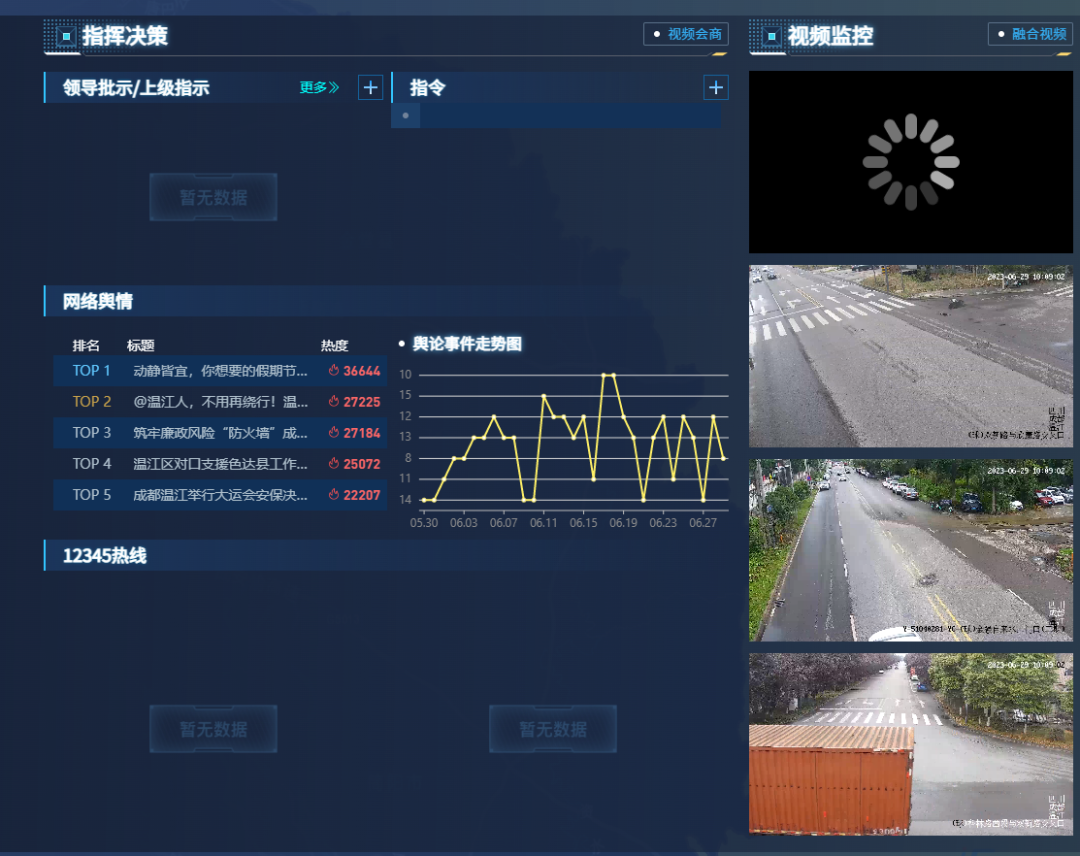Click the plus icon beside 更多 in 领导批示
This screenshot has width=1080, height=856.
[370, 88]
